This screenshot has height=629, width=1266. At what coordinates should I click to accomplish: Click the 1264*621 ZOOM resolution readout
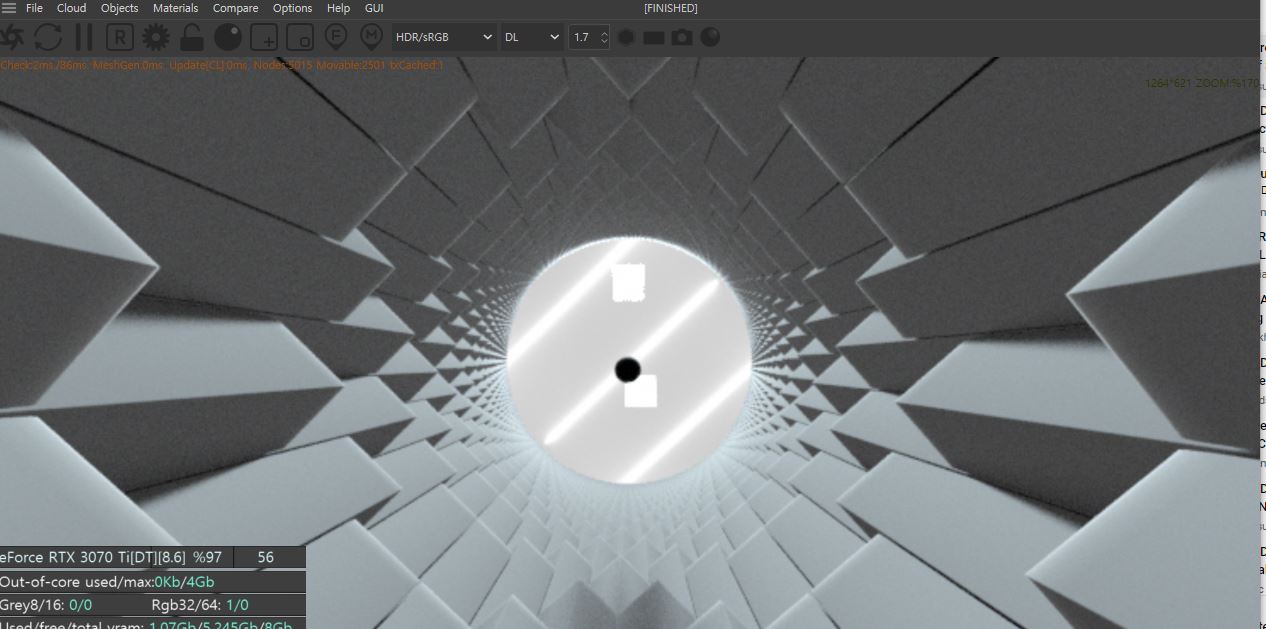[1202, 83]
